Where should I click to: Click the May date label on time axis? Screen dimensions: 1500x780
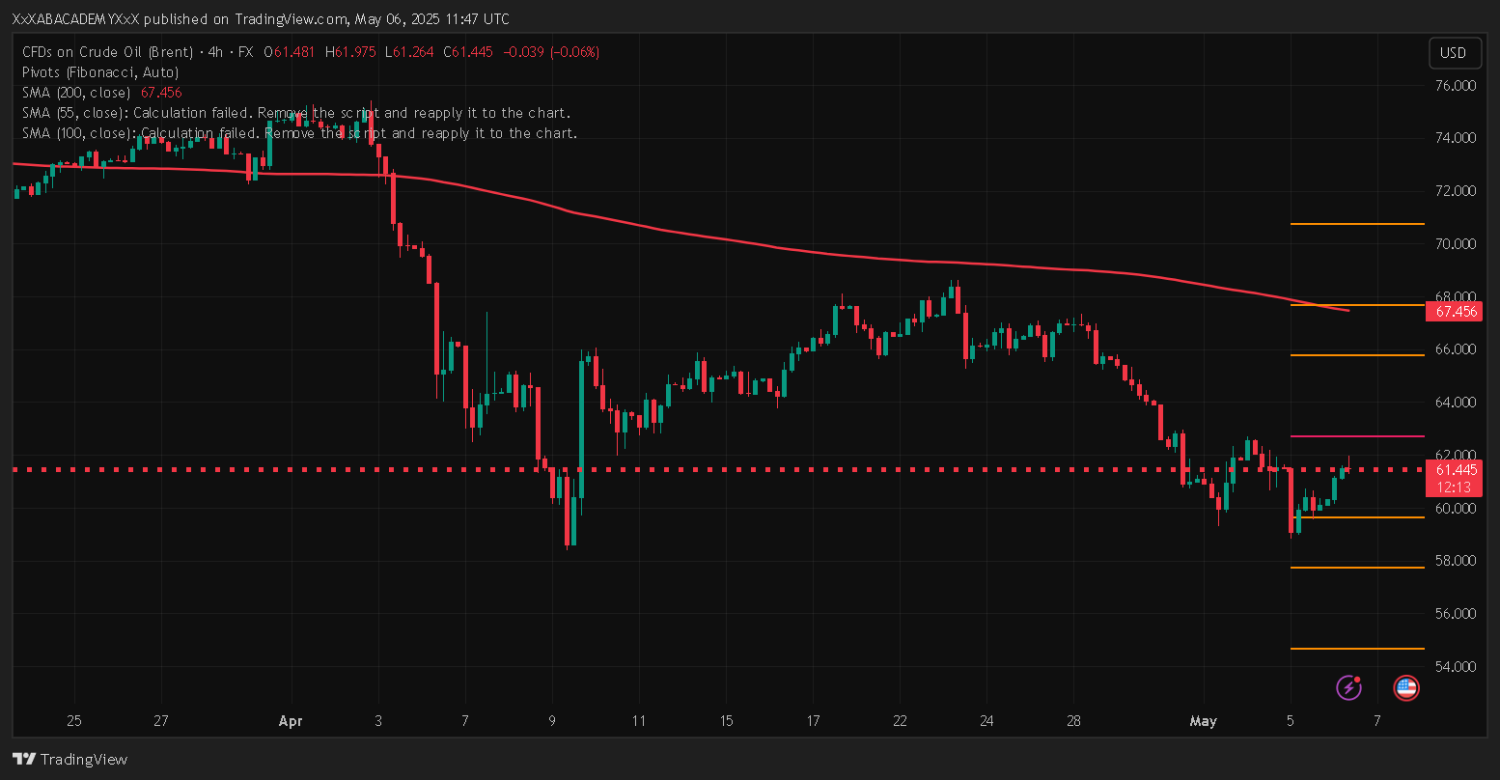1203,721
